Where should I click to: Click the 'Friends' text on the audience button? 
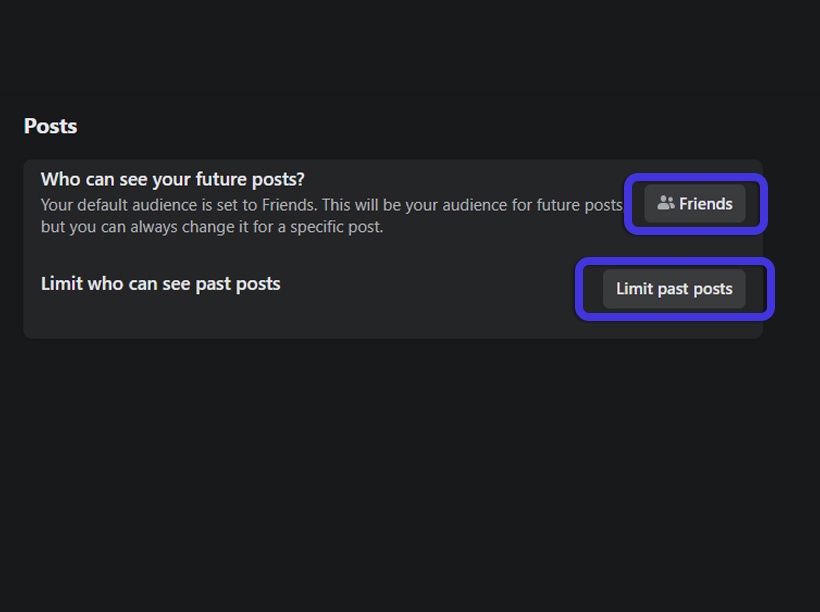pyautogui.click(x=706, y=204)
